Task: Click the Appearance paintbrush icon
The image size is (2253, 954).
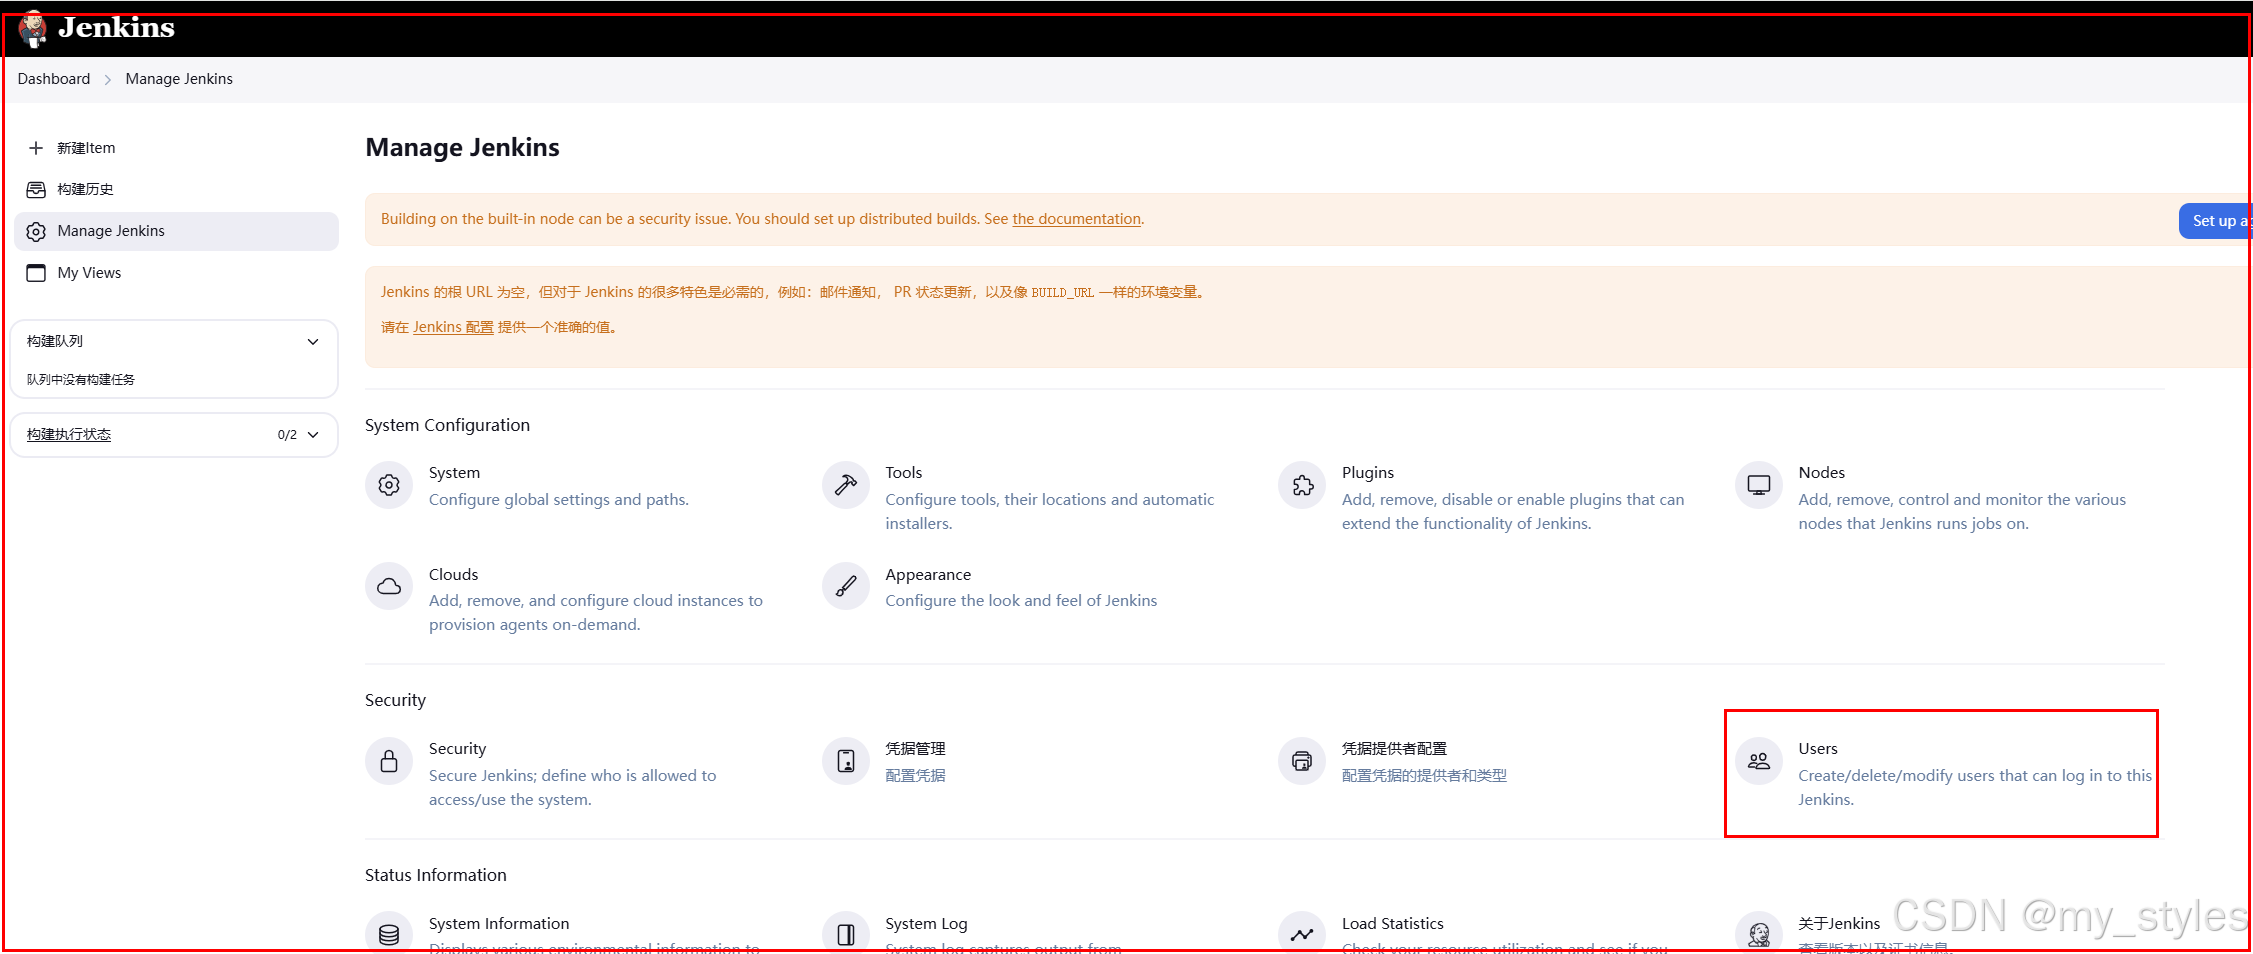Action: (x=846, y=586)
